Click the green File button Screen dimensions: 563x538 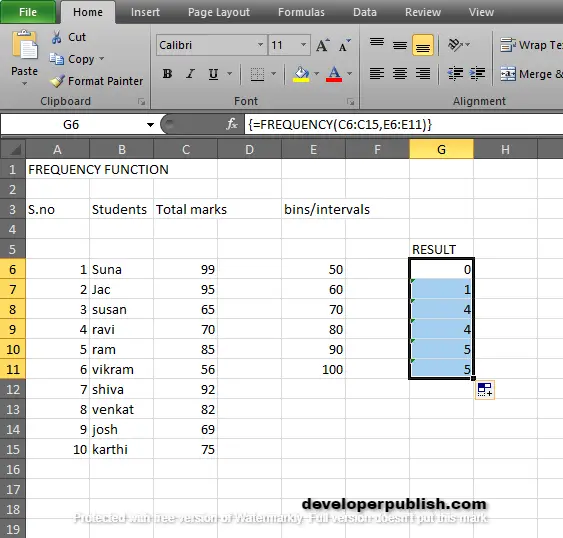tap(28, 12)
